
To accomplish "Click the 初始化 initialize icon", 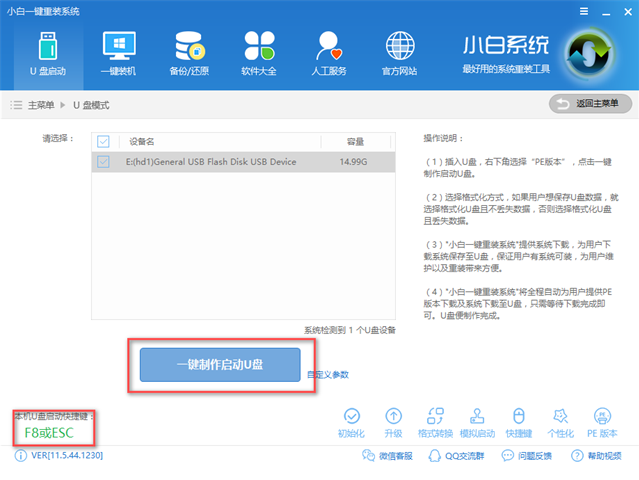I will click(350, 422).
